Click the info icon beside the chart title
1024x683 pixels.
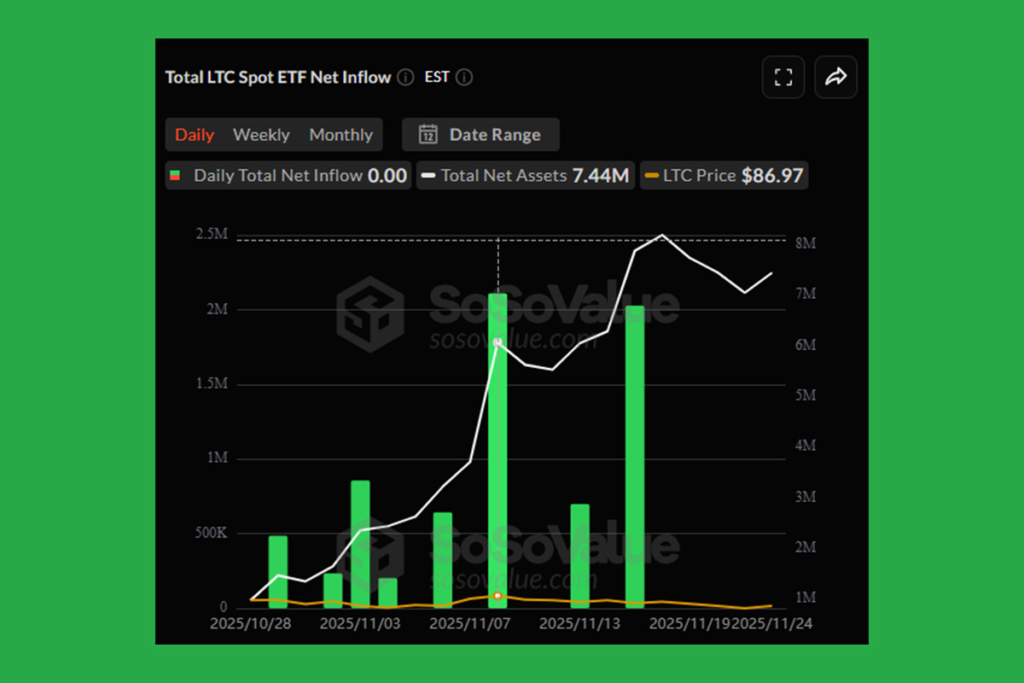pyautogui.click(x=405, y=77)
